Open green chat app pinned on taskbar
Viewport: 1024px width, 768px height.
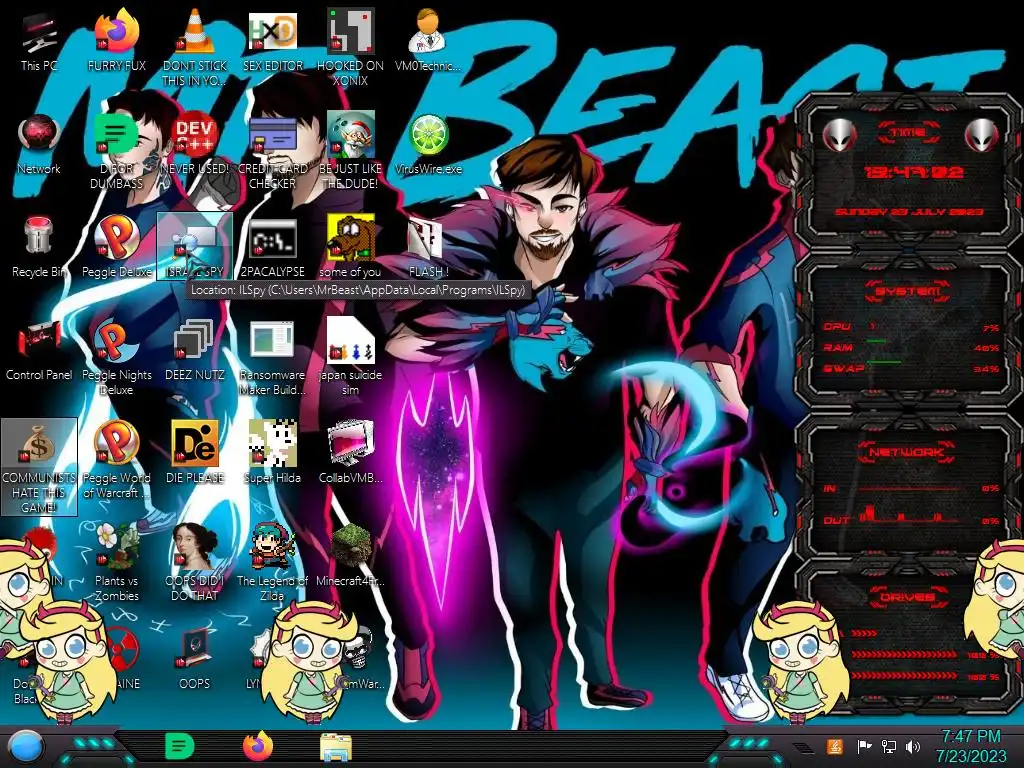180,746
